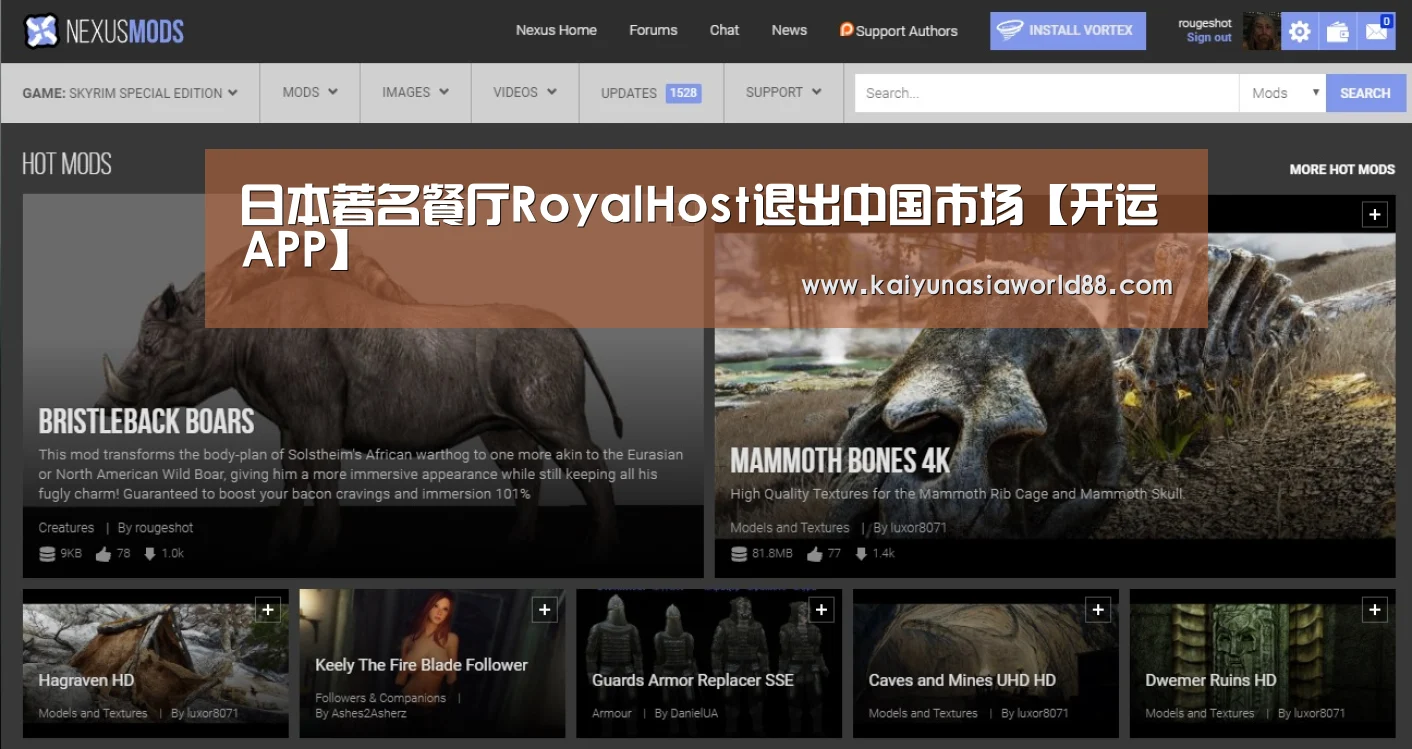Click downloads icon on Bristleback Boars
Screen dimensions: 1412x749
coord(150,554)
